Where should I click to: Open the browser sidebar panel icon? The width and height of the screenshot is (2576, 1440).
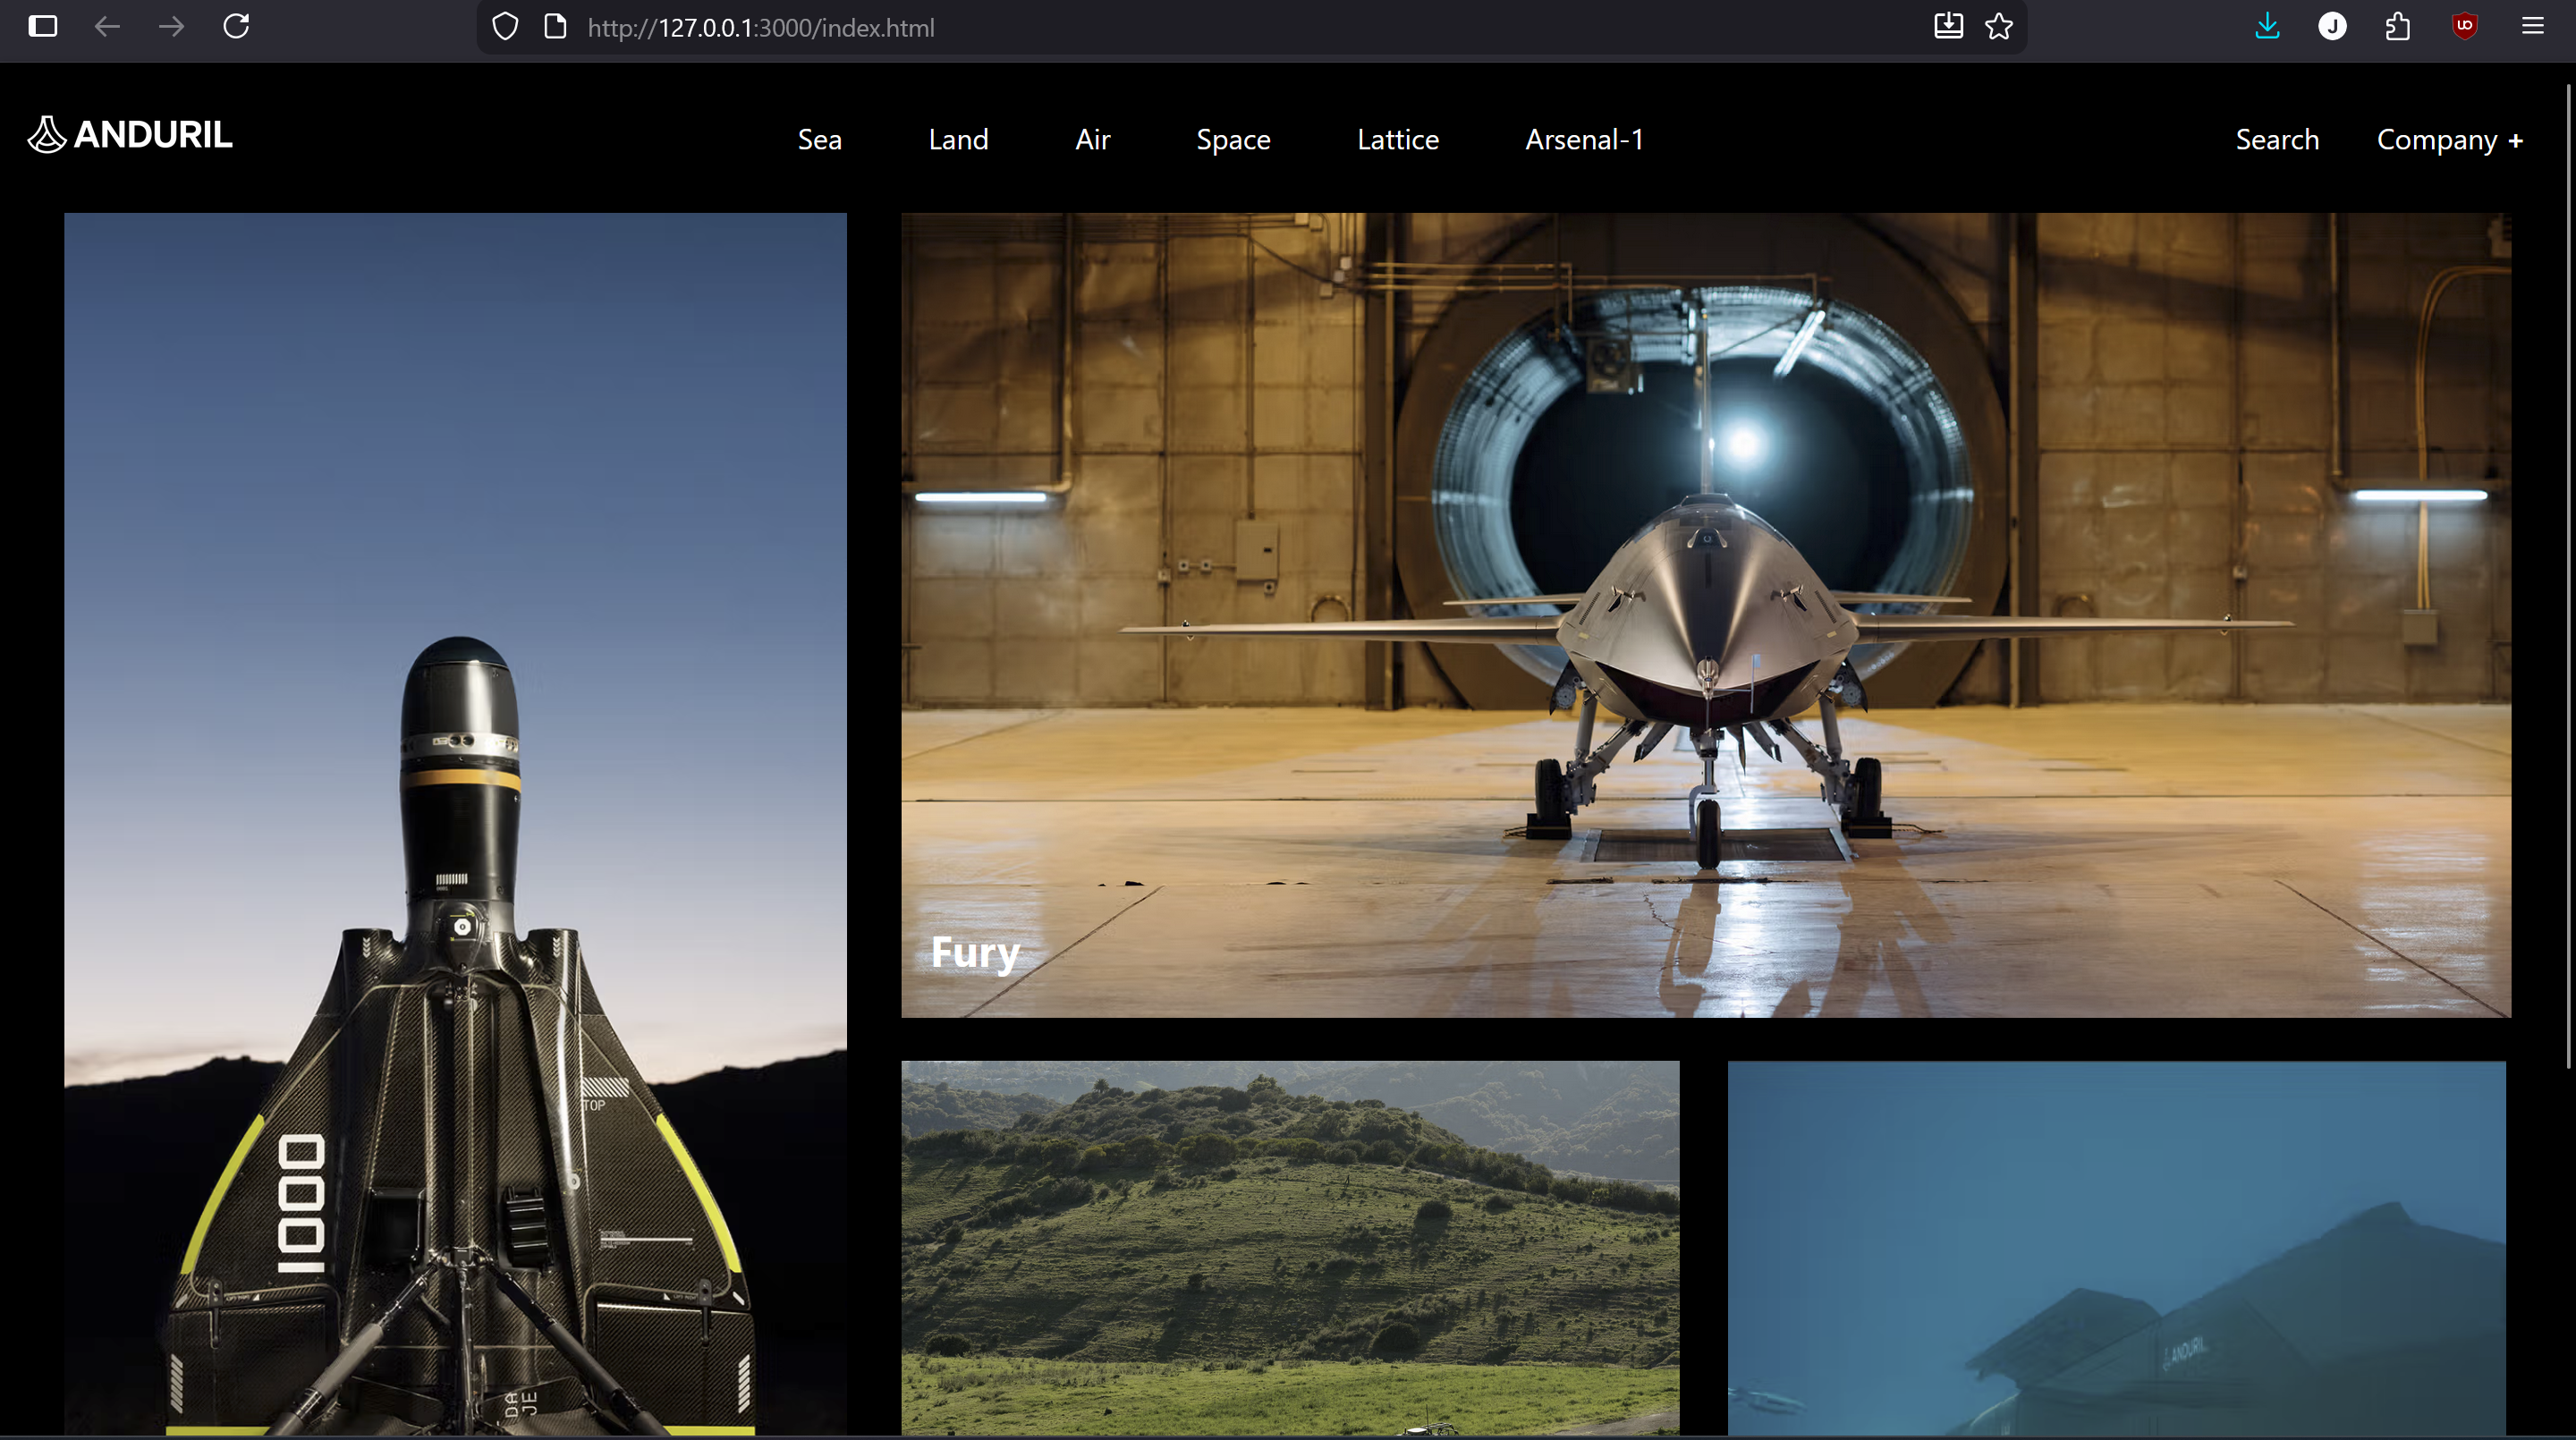pos(43,27)
